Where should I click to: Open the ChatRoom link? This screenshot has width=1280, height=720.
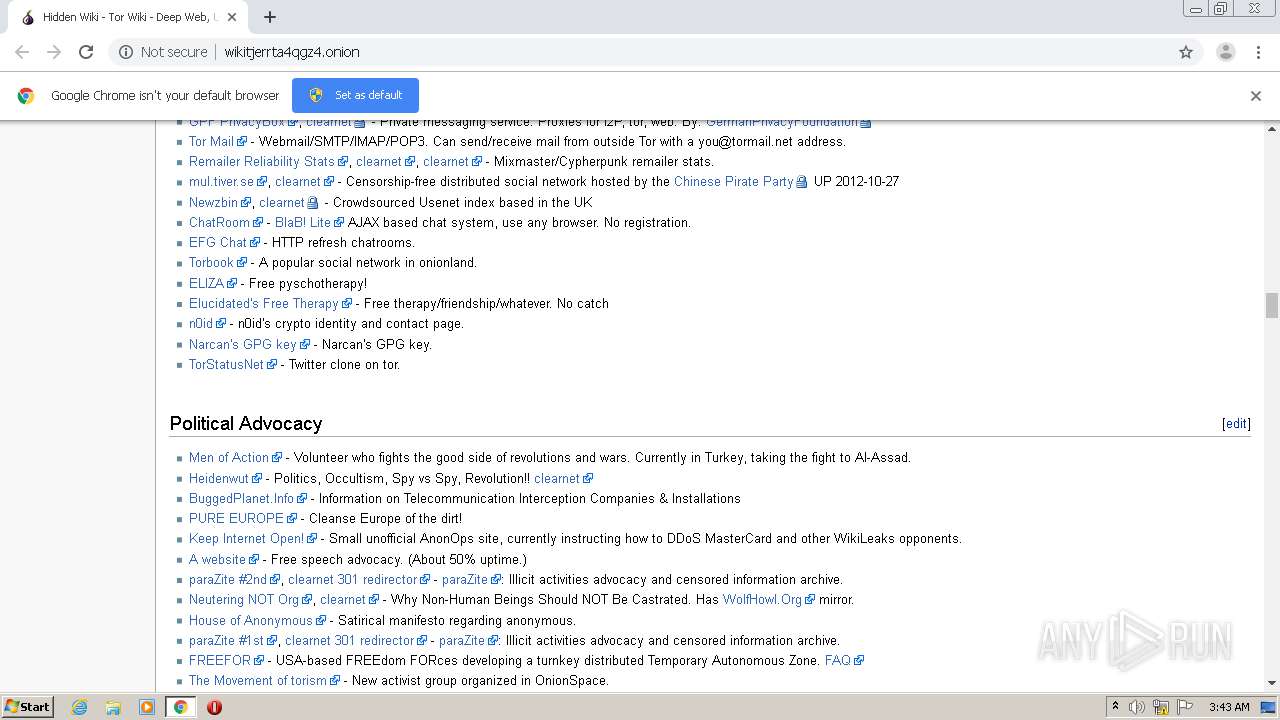pos(219,222)
